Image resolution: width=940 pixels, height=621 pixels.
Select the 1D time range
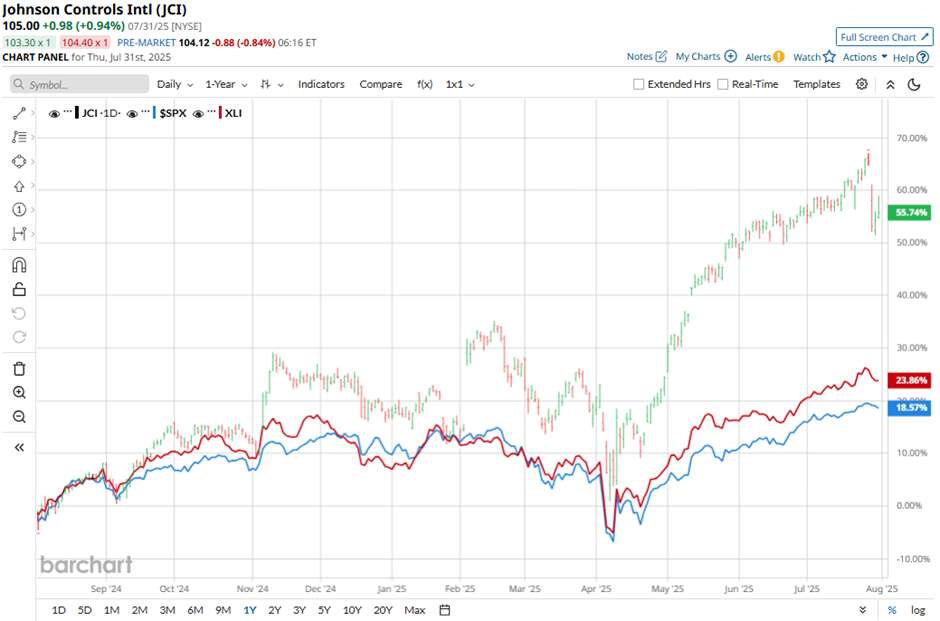59,610
